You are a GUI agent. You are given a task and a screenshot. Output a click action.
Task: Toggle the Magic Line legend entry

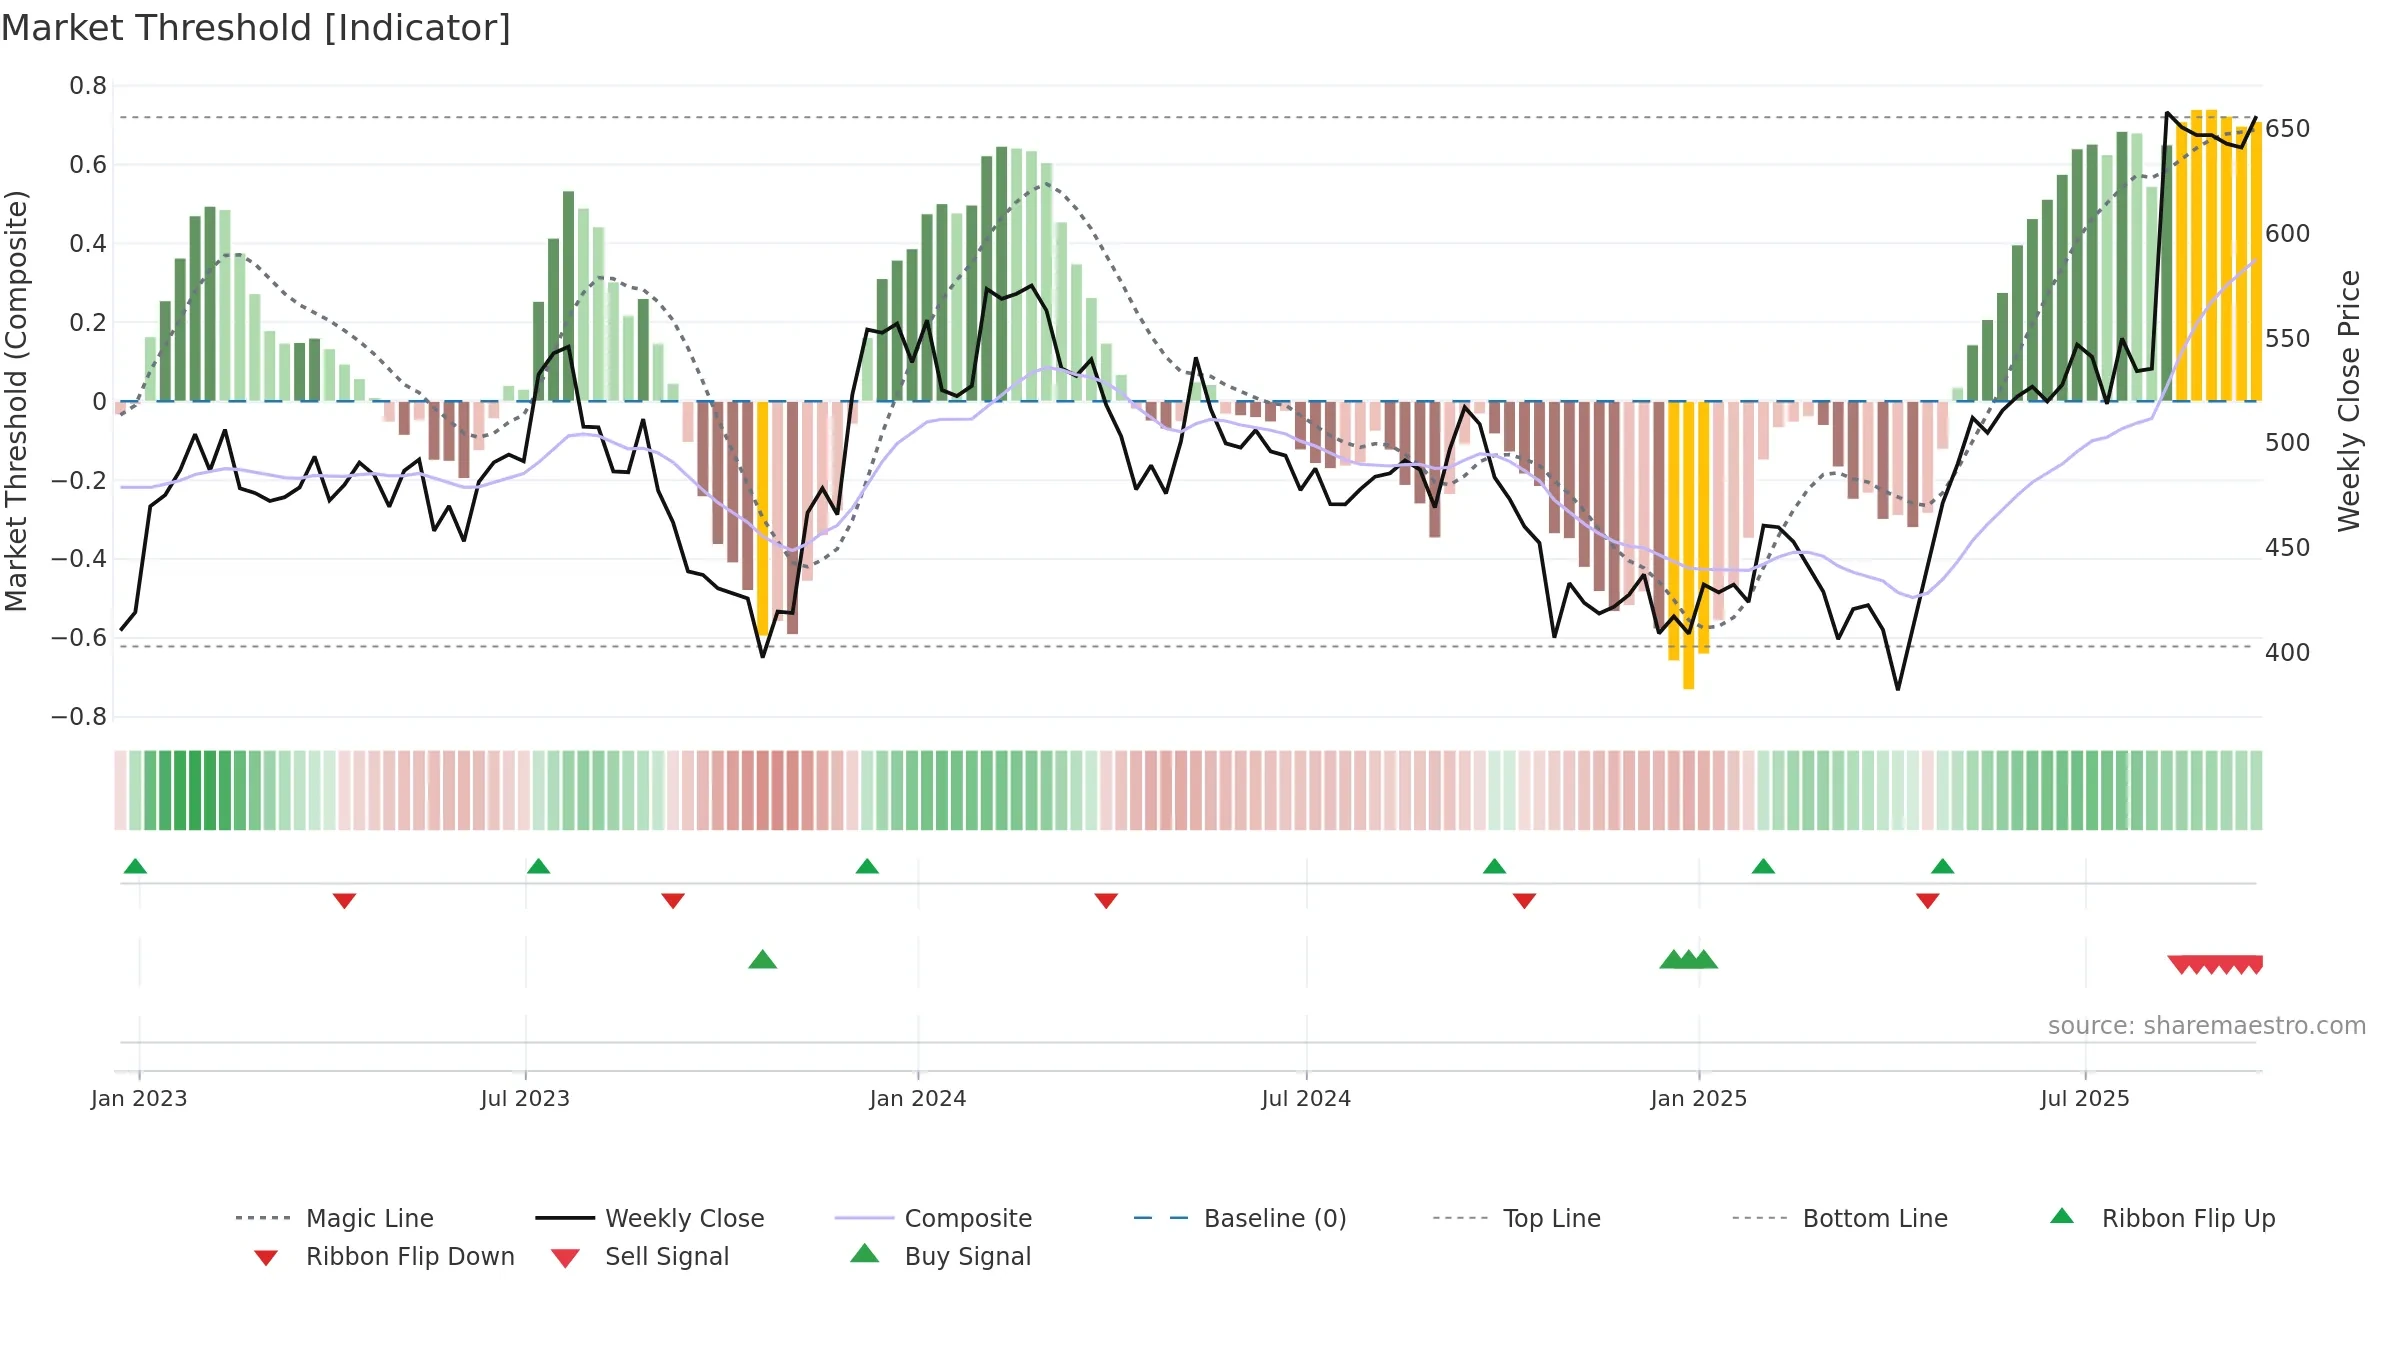click(x=334, y=1218)
